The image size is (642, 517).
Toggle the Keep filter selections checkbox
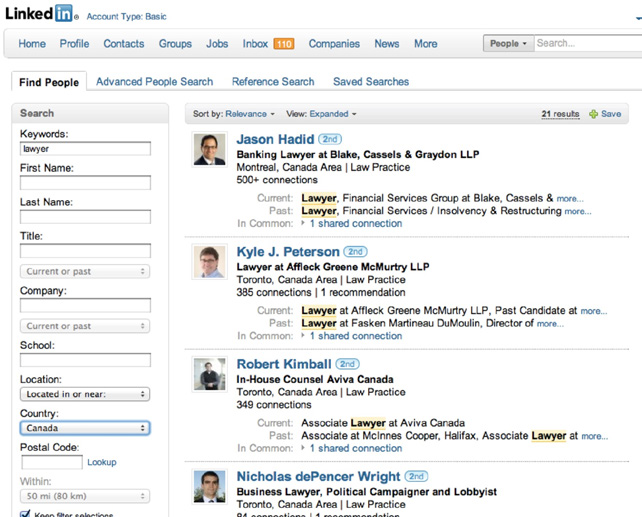coord(25,514)
